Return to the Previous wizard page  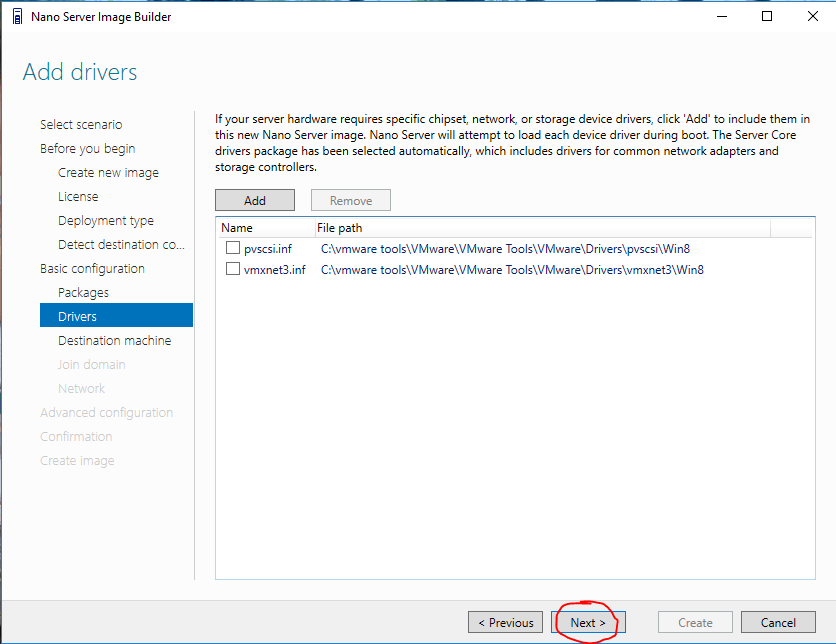point(505,622)
